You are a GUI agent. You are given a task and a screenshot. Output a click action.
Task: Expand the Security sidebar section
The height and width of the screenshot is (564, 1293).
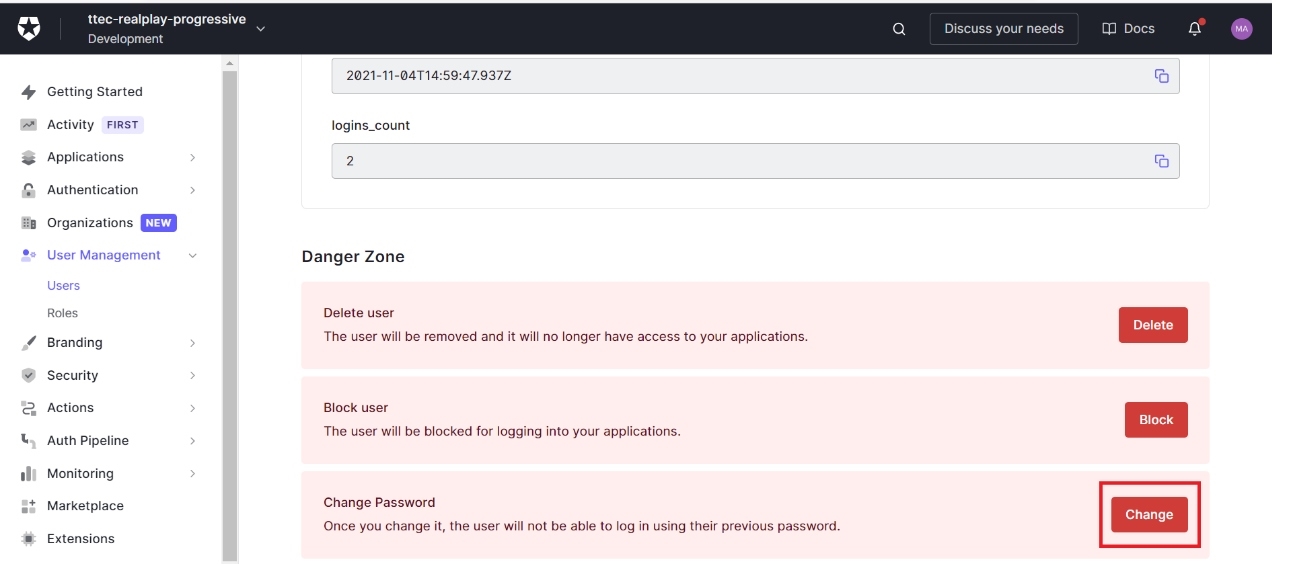(x=192, y=376)
